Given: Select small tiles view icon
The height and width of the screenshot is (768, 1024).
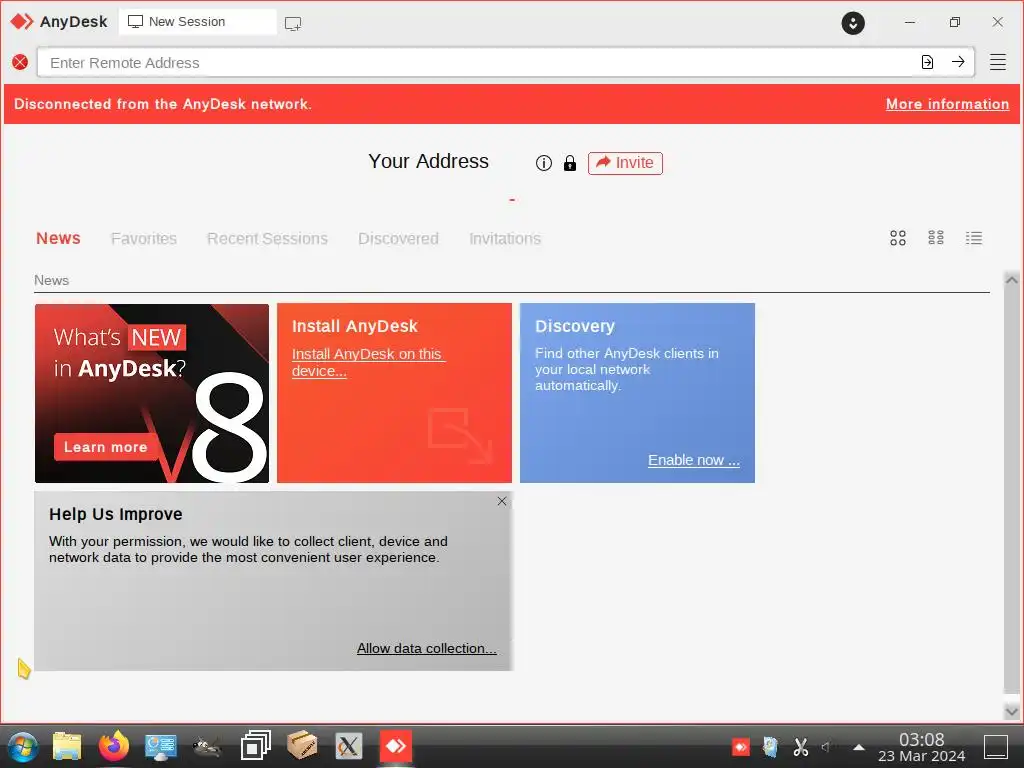Looking at the screenshot, I should pyautogui.click(x=936, y=238).
